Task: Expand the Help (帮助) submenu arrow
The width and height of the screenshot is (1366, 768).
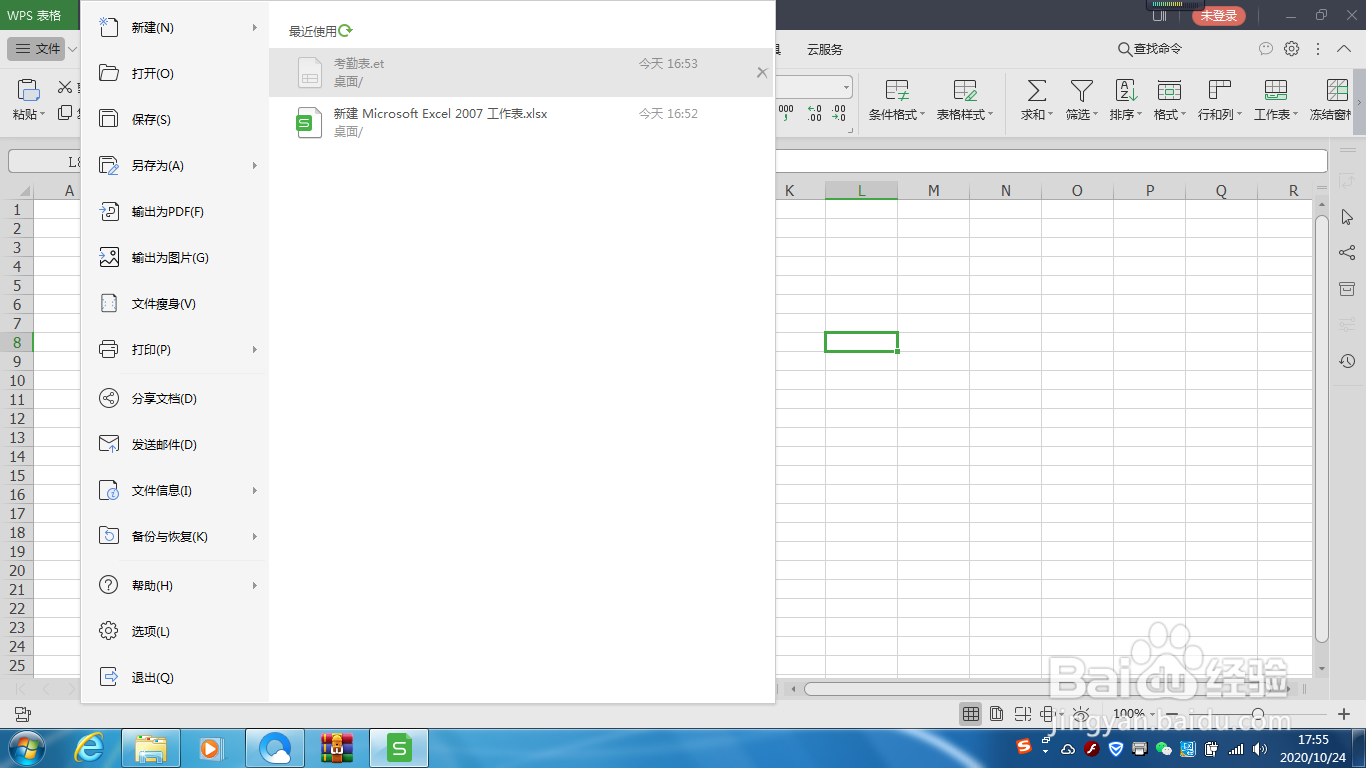Action: pos(255,586)
